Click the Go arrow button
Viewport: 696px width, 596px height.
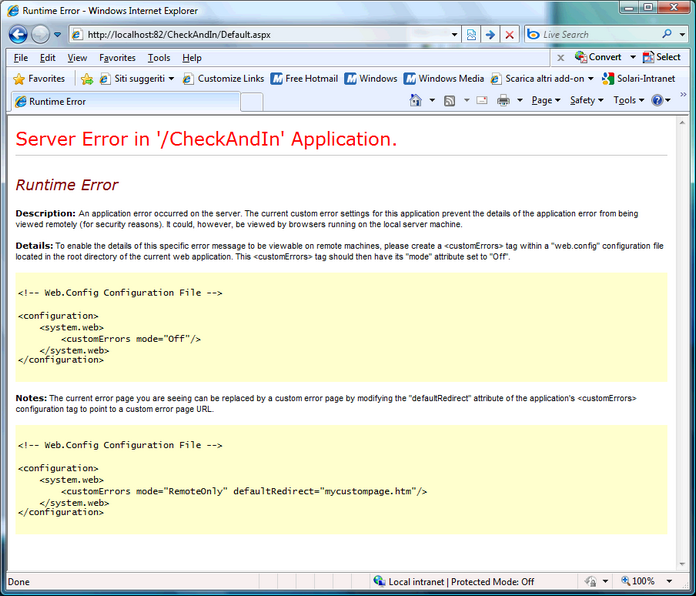(x=490, y=35)
